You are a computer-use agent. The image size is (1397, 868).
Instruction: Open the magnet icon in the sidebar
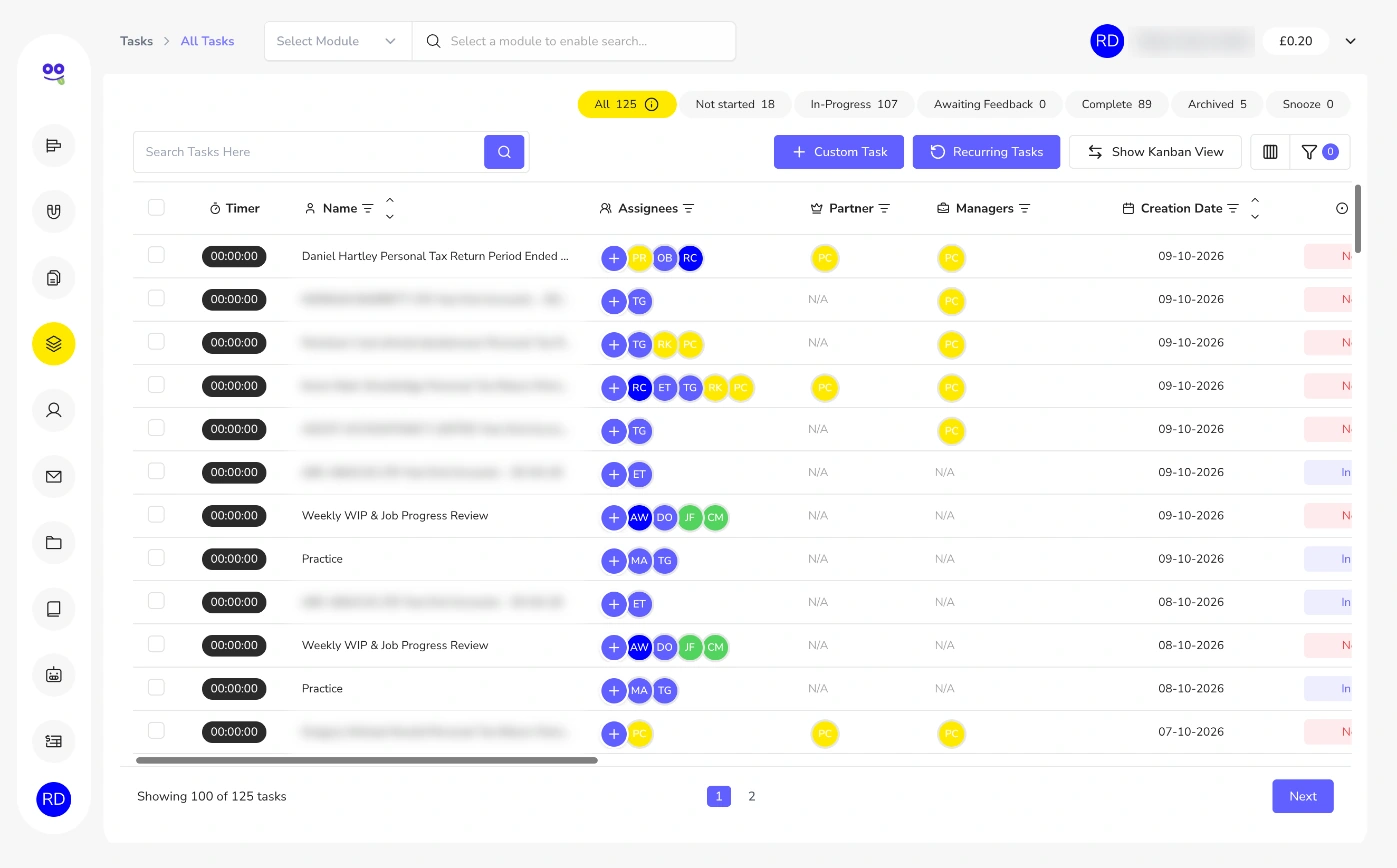pos(54,211)
